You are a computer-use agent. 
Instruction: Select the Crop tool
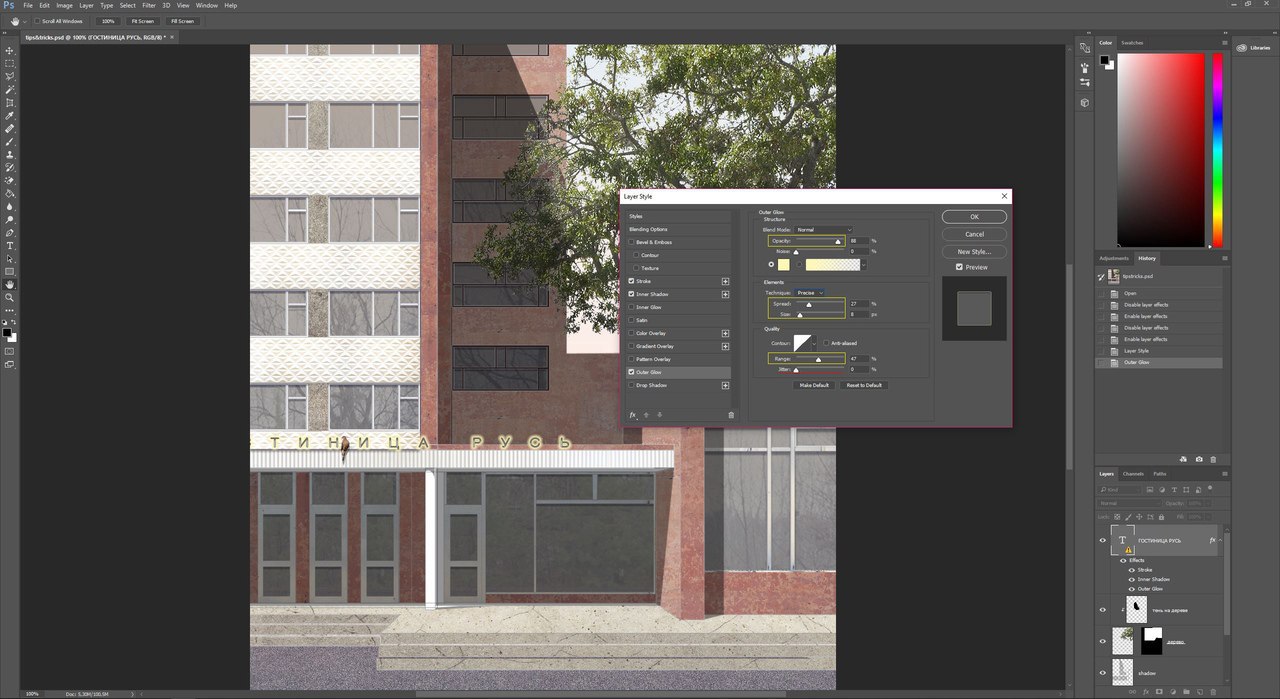click(10, 102)
